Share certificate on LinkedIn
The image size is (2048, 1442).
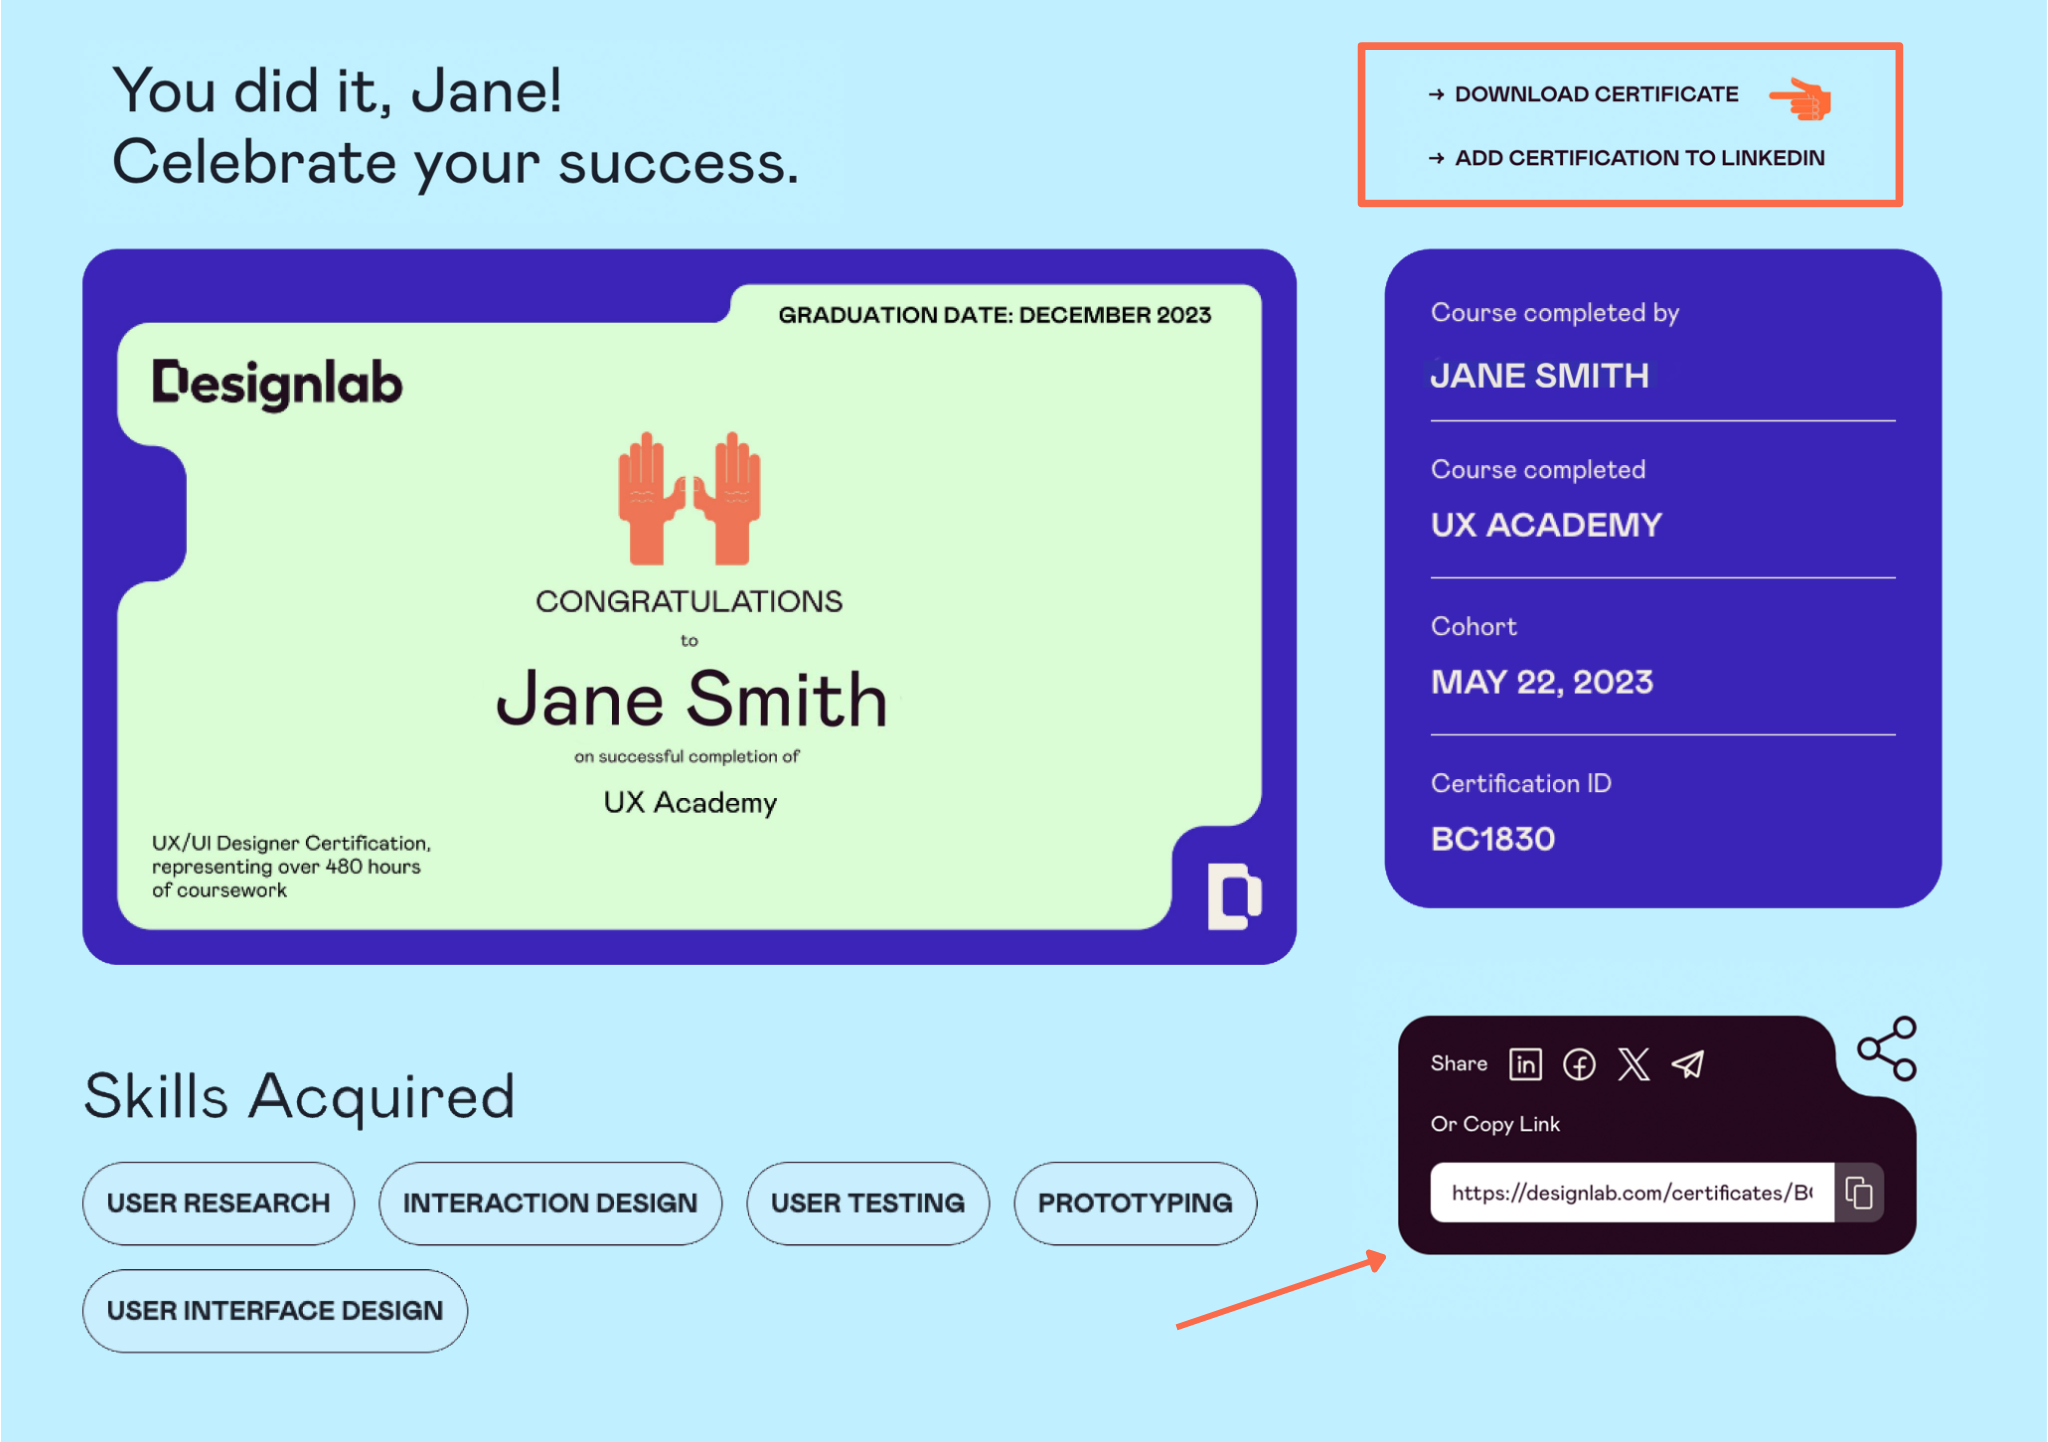[1526, 1064]
